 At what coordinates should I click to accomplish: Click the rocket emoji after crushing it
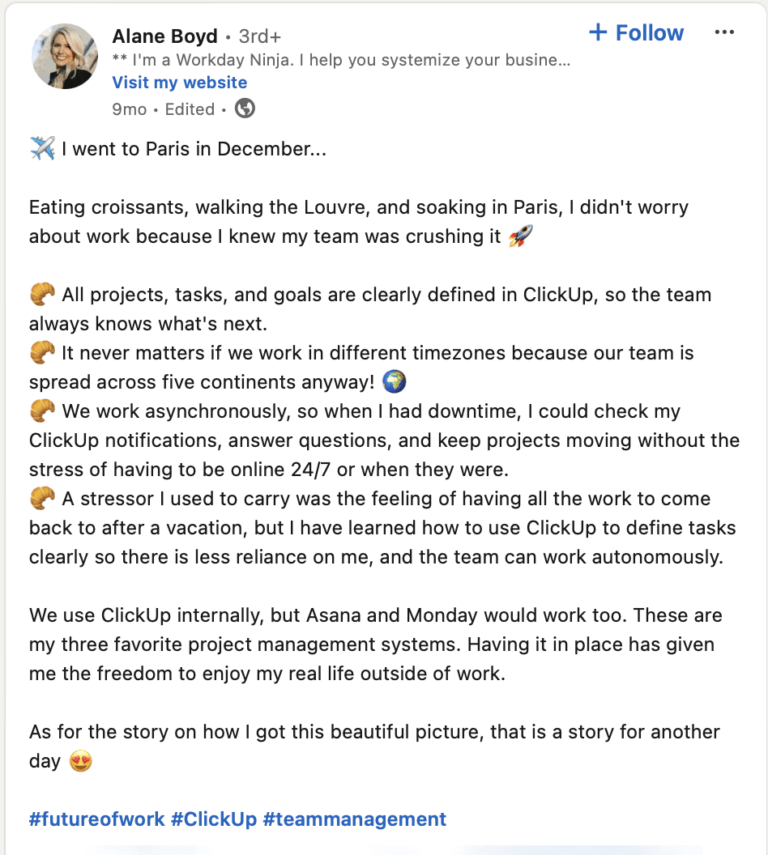click(x=520, y=237)
